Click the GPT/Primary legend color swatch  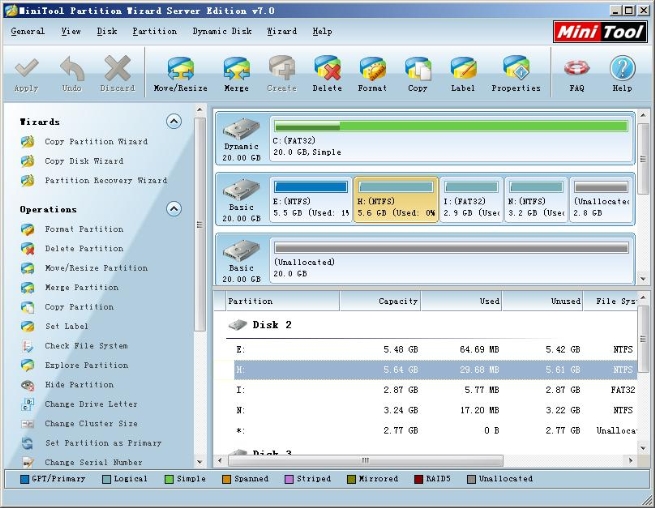pyautogui.click(x=25, y=479)
